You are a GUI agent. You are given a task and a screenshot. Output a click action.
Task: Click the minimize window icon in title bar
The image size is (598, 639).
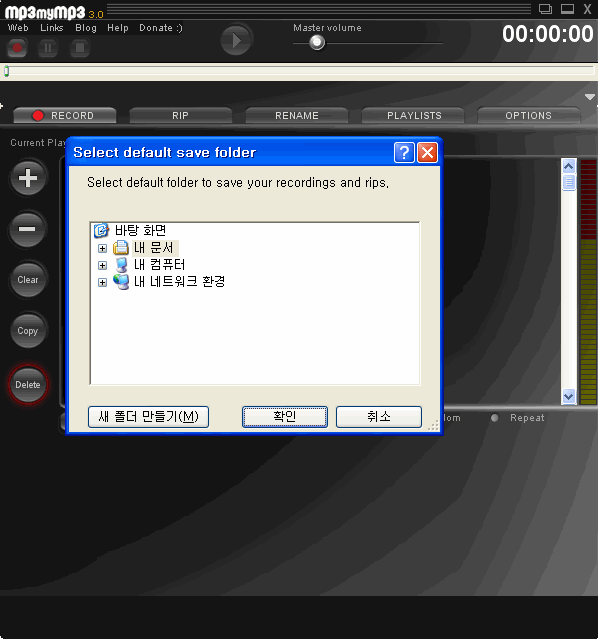[567, 9]
